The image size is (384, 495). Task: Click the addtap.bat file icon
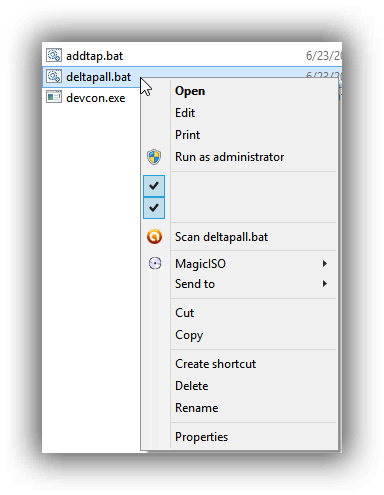click(x=54, y=55)
